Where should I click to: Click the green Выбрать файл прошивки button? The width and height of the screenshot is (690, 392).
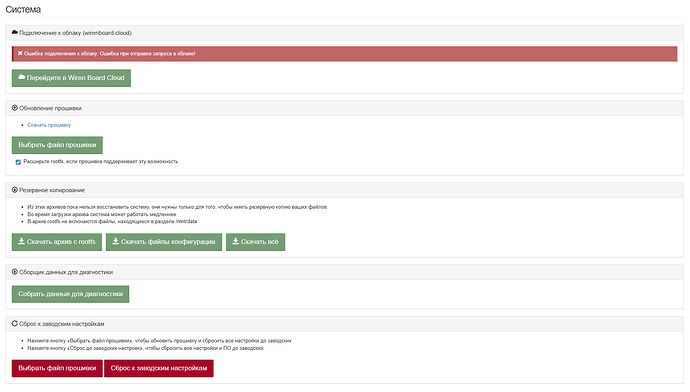57,145
